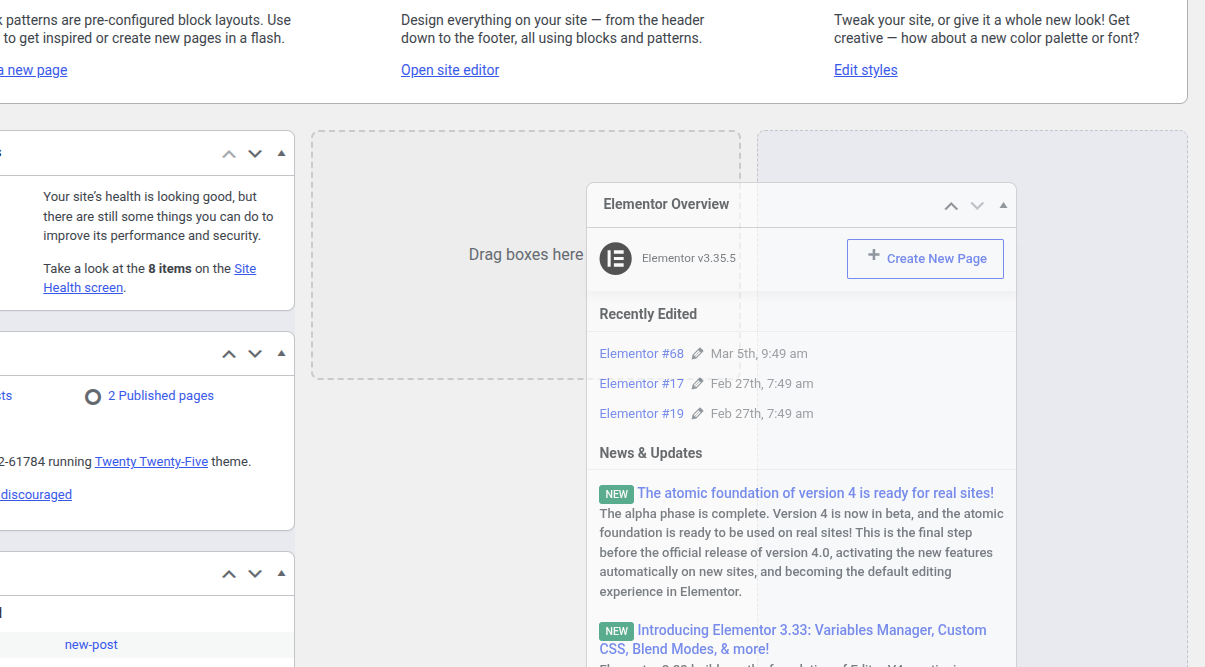Click pencil icon next to Elementor #68

698,353
